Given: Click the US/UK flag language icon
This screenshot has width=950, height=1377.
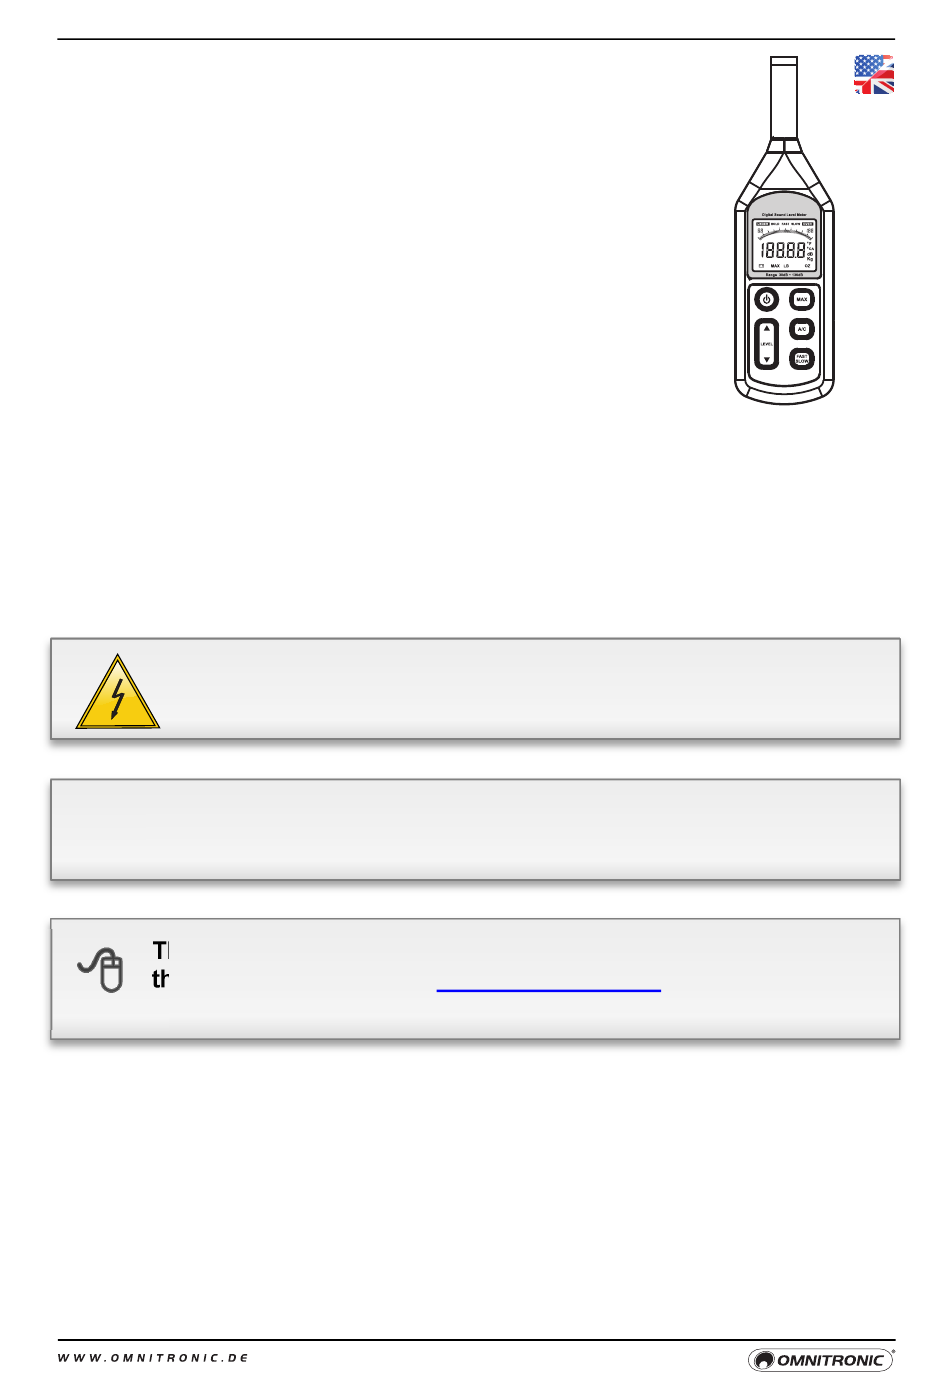Looking at the screenshot, I should click(x=873, y=74).
